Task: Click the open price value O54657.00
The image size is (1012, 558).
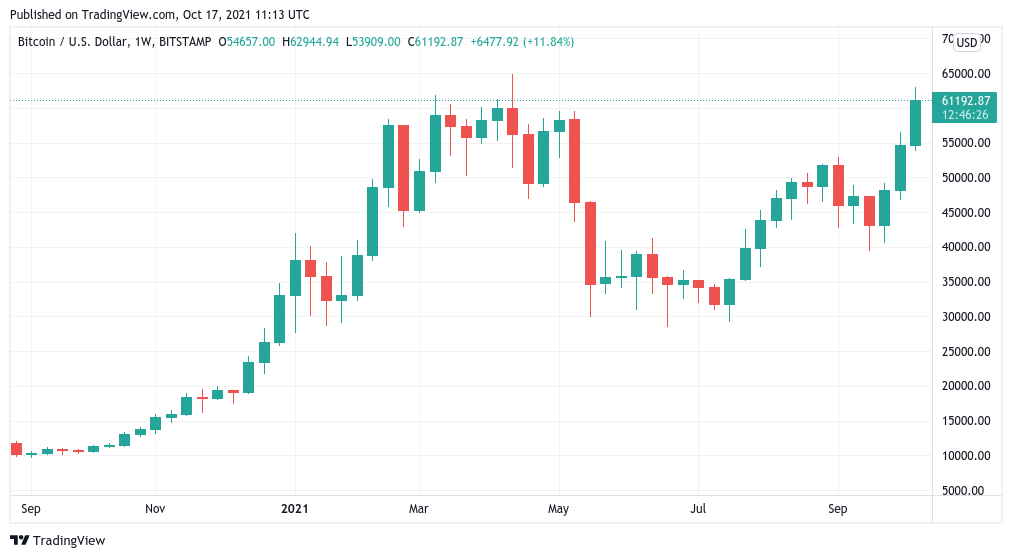Action: point(245,42)
